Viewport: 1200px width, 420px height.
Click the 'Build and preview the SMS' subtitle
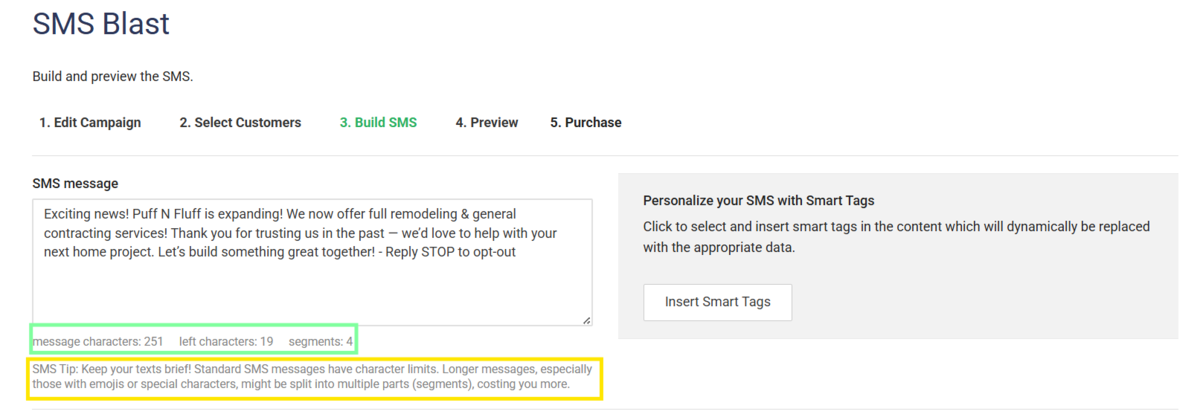pos(112,77)
